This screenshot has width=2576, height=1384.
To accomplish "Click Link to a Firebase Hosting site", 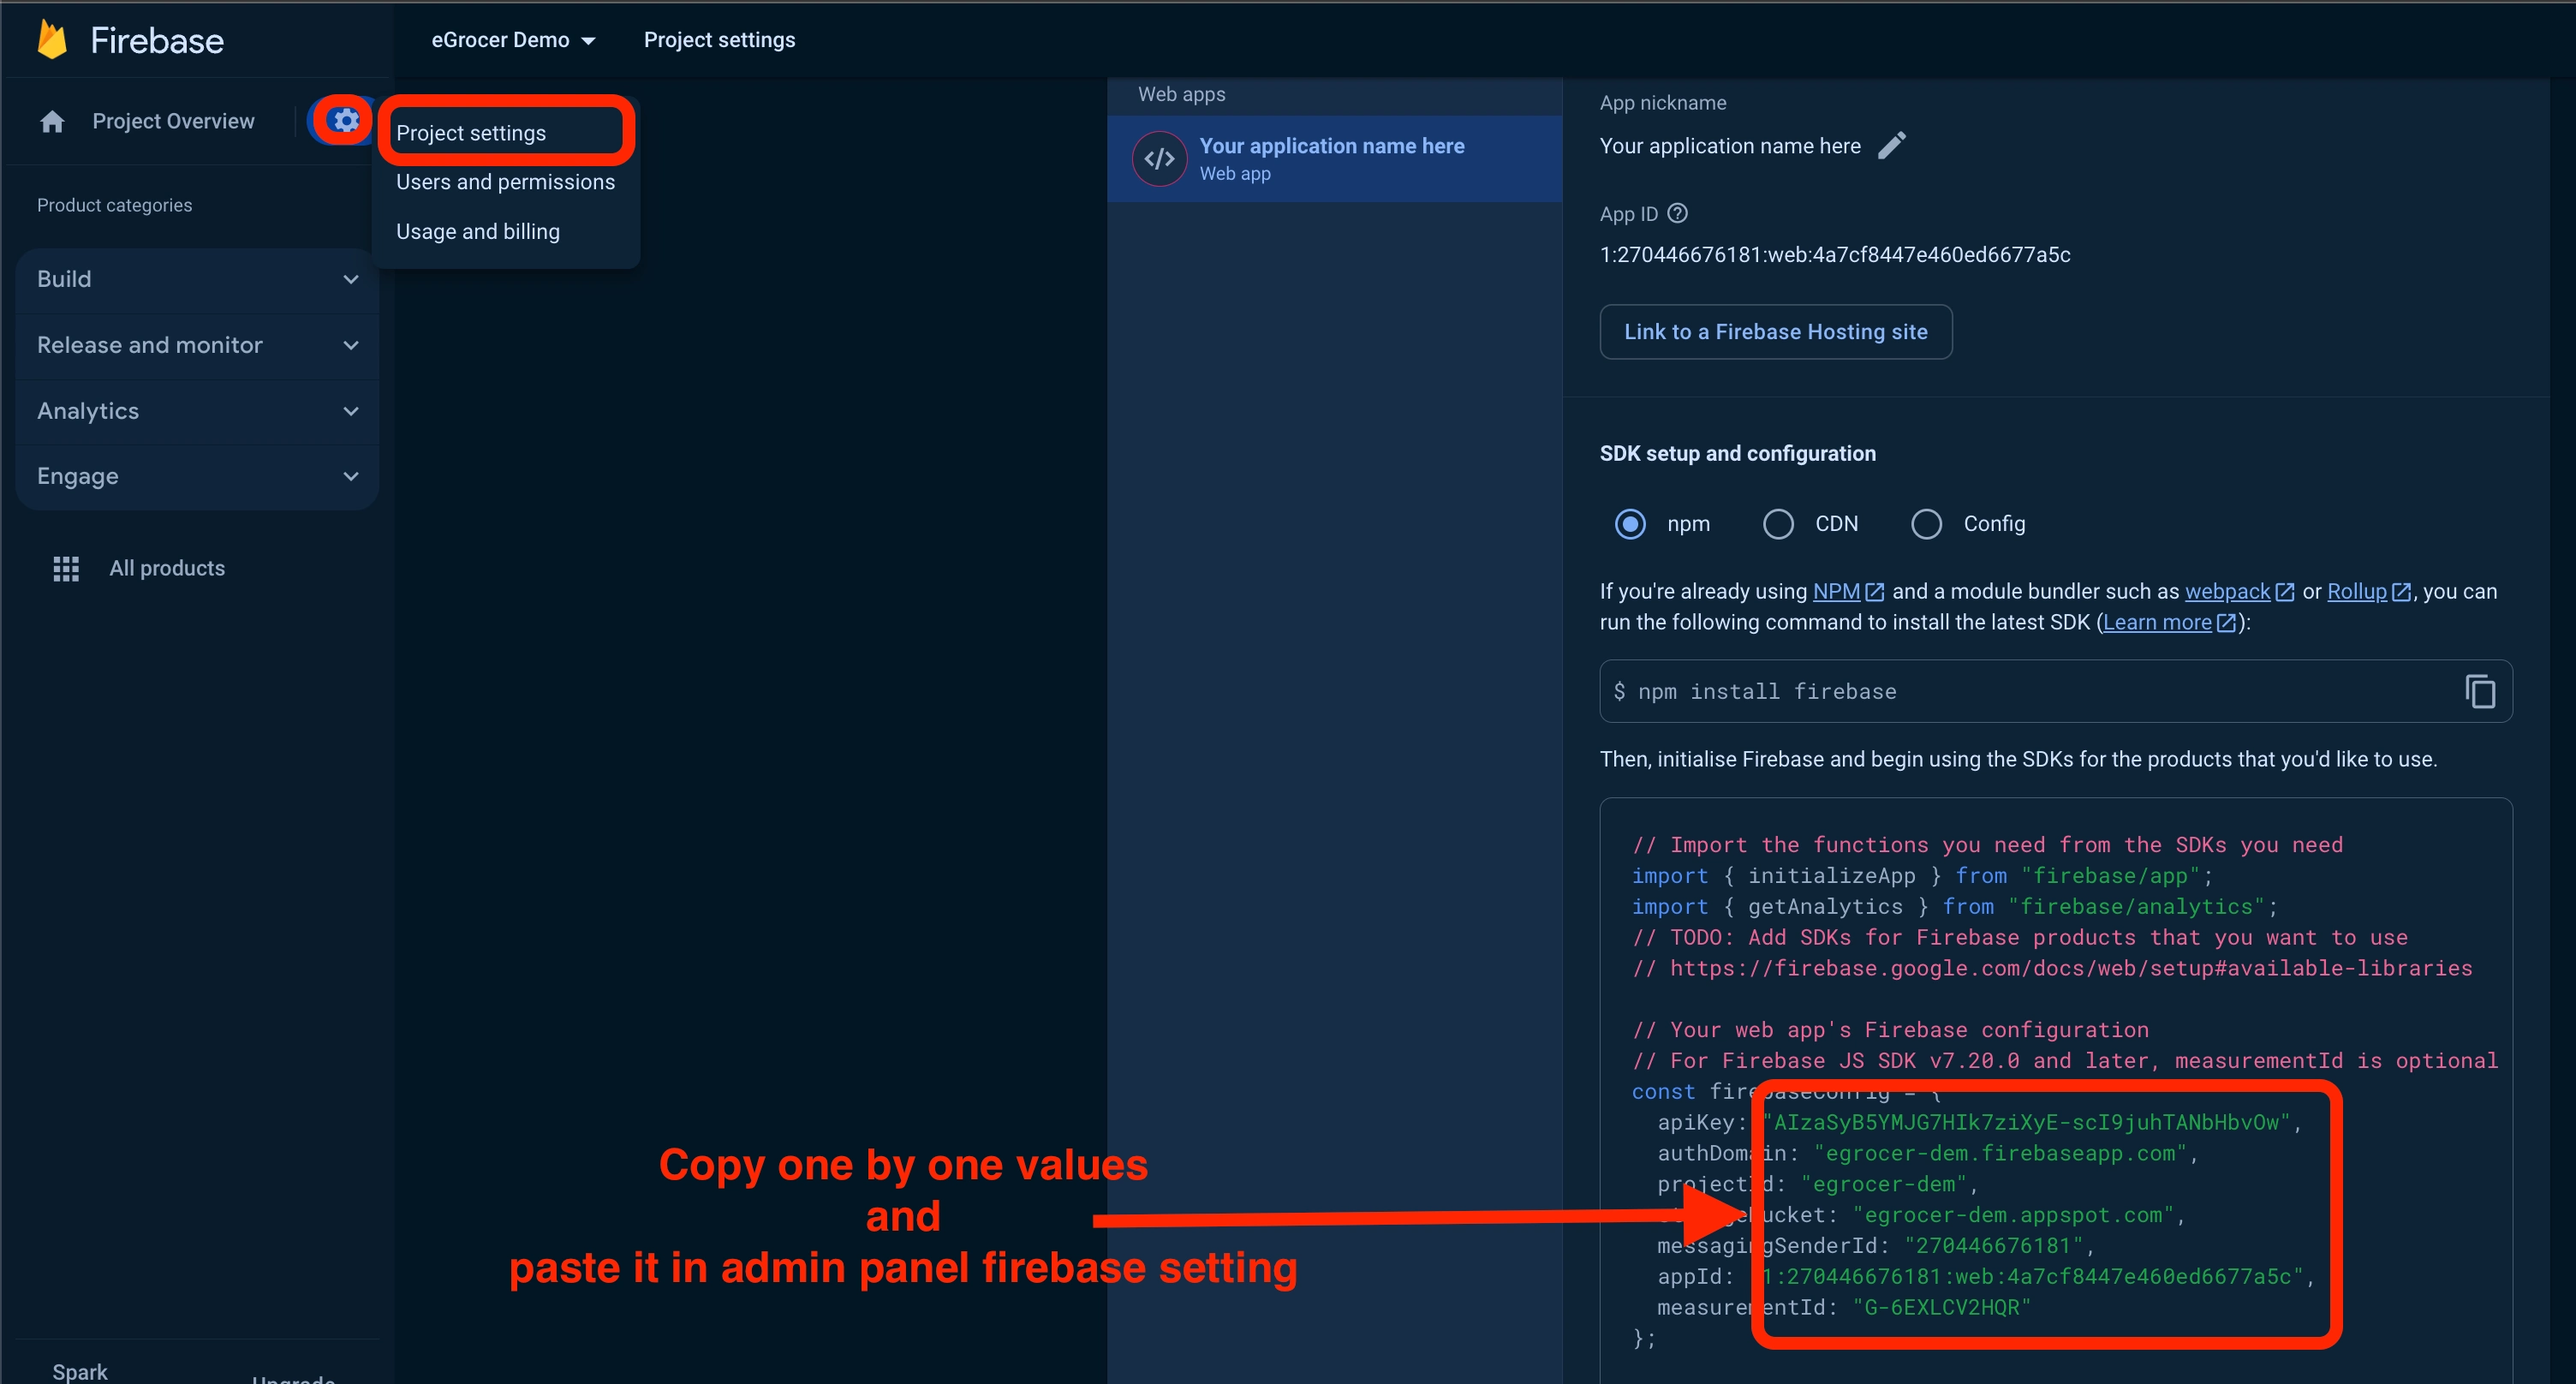I will (1775, 332).
